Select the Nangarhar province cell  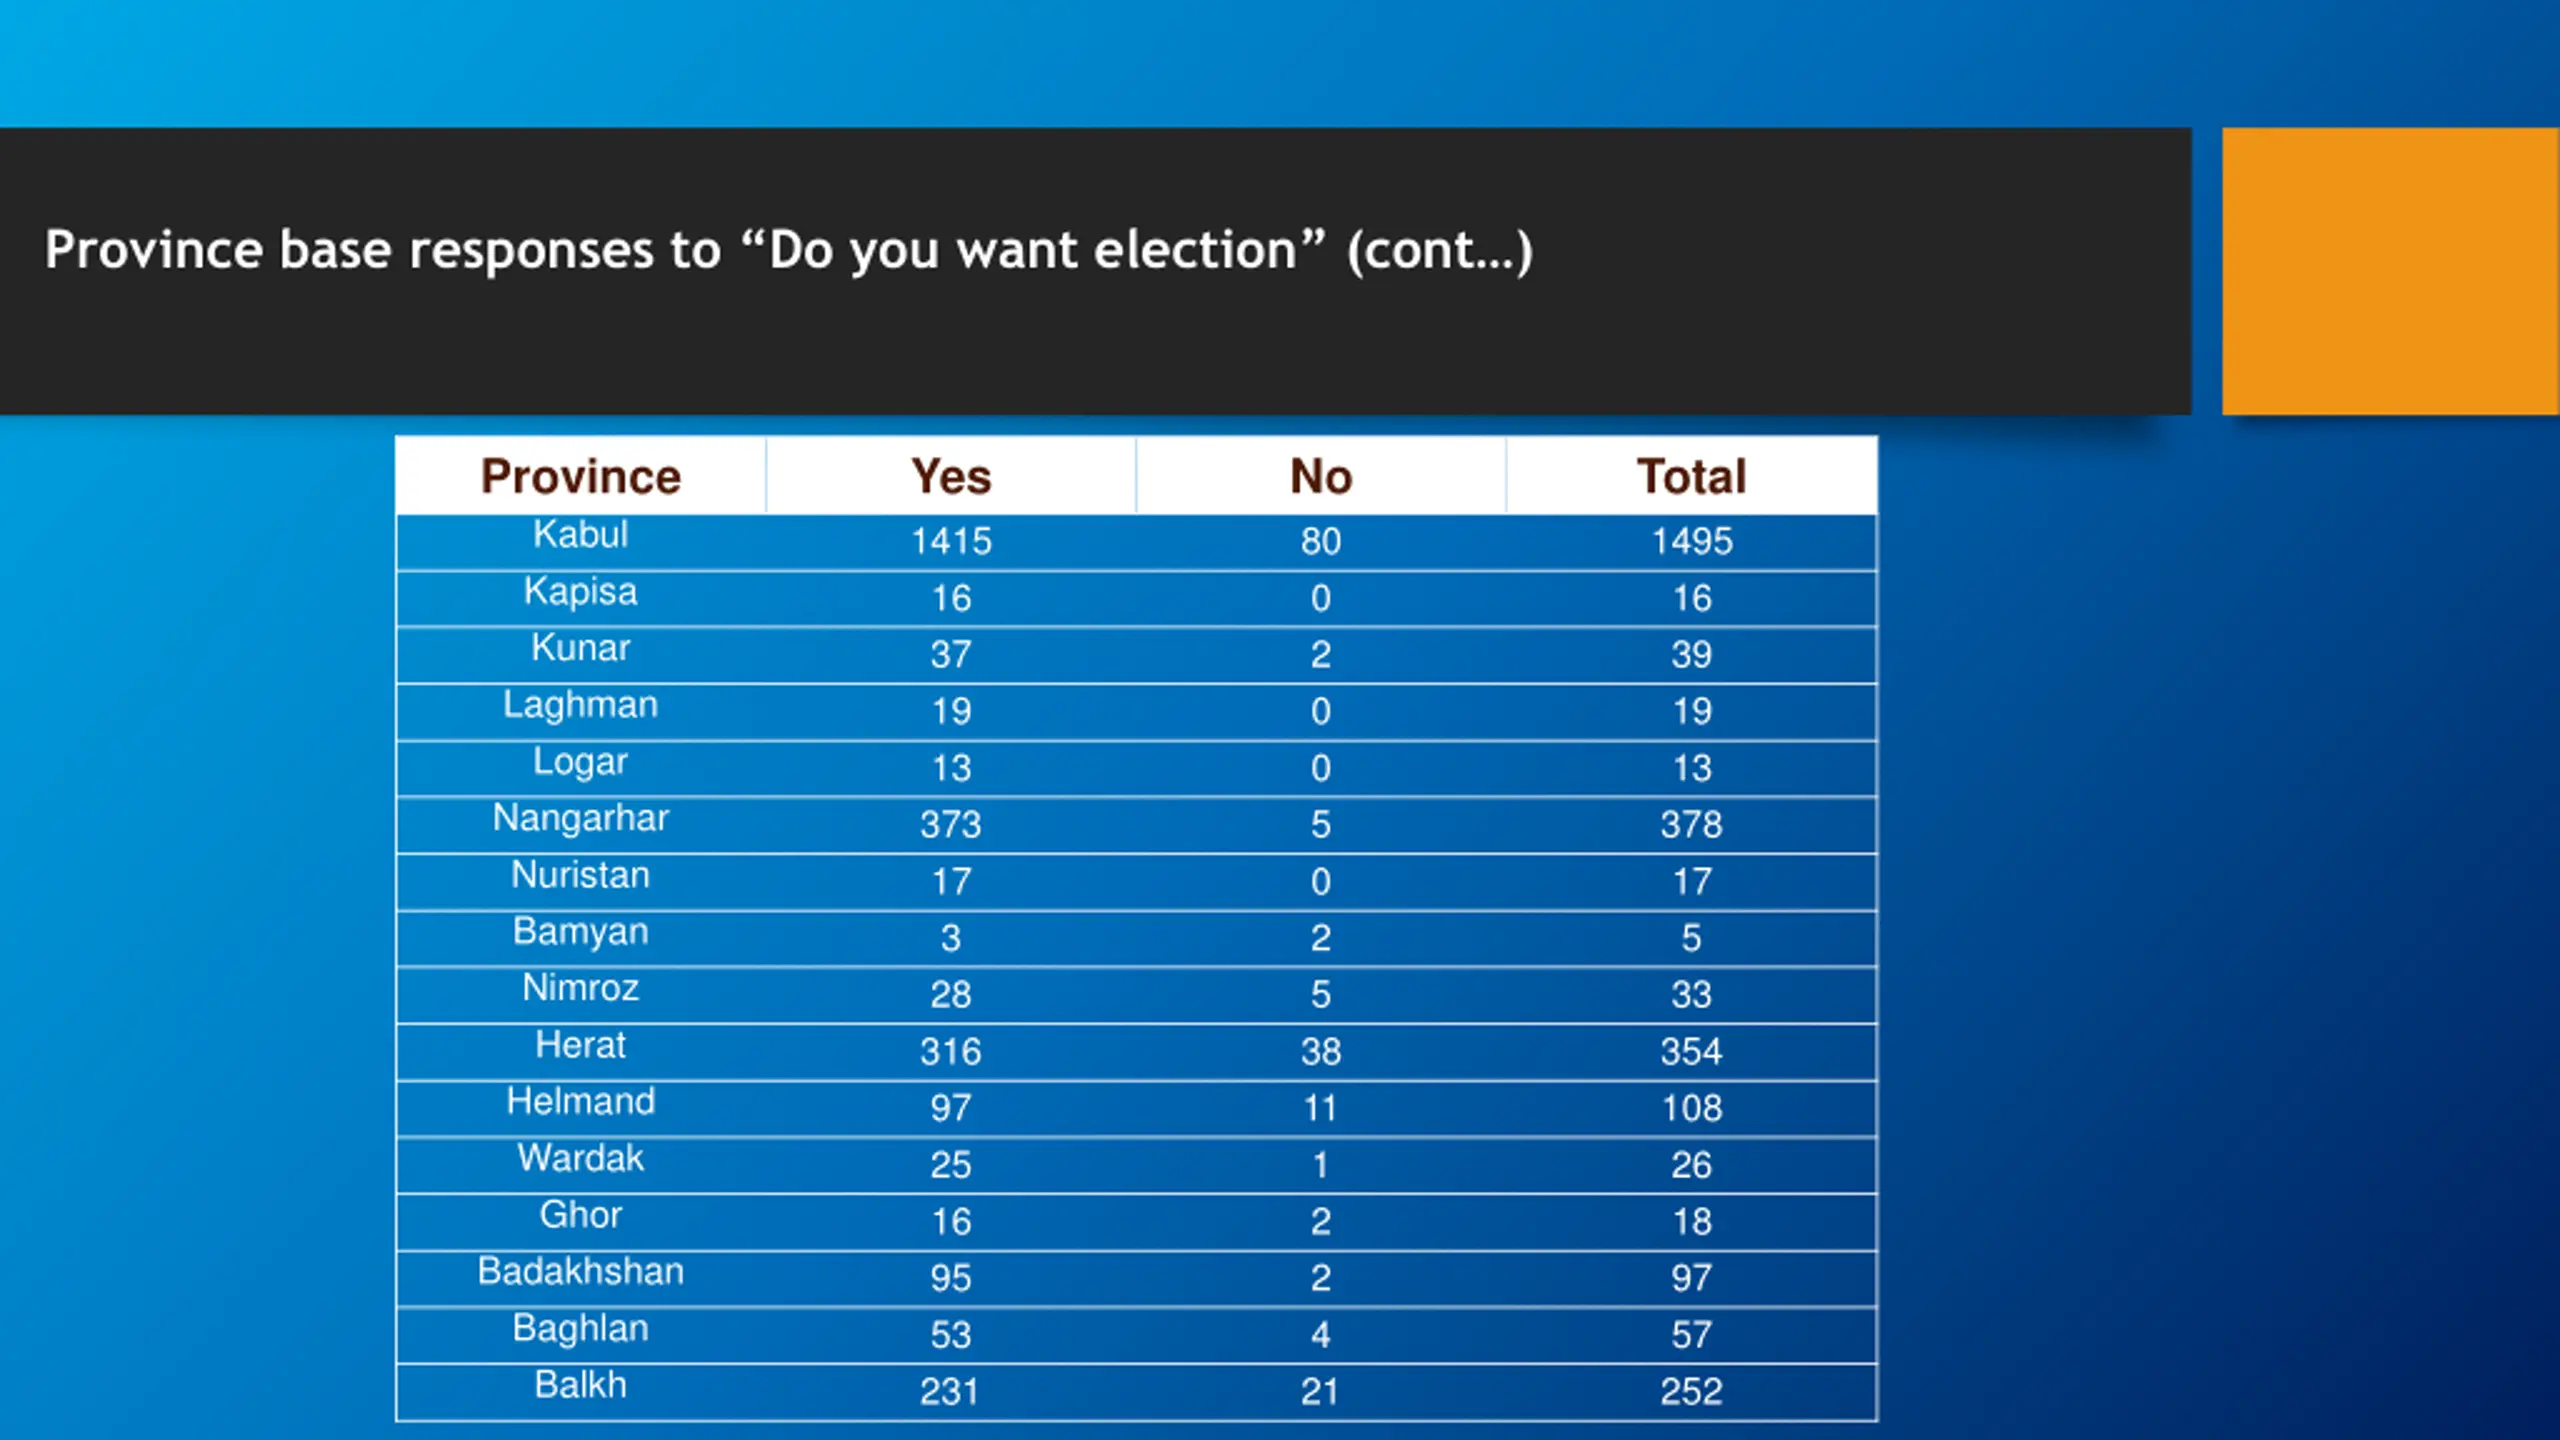(581, 818)
